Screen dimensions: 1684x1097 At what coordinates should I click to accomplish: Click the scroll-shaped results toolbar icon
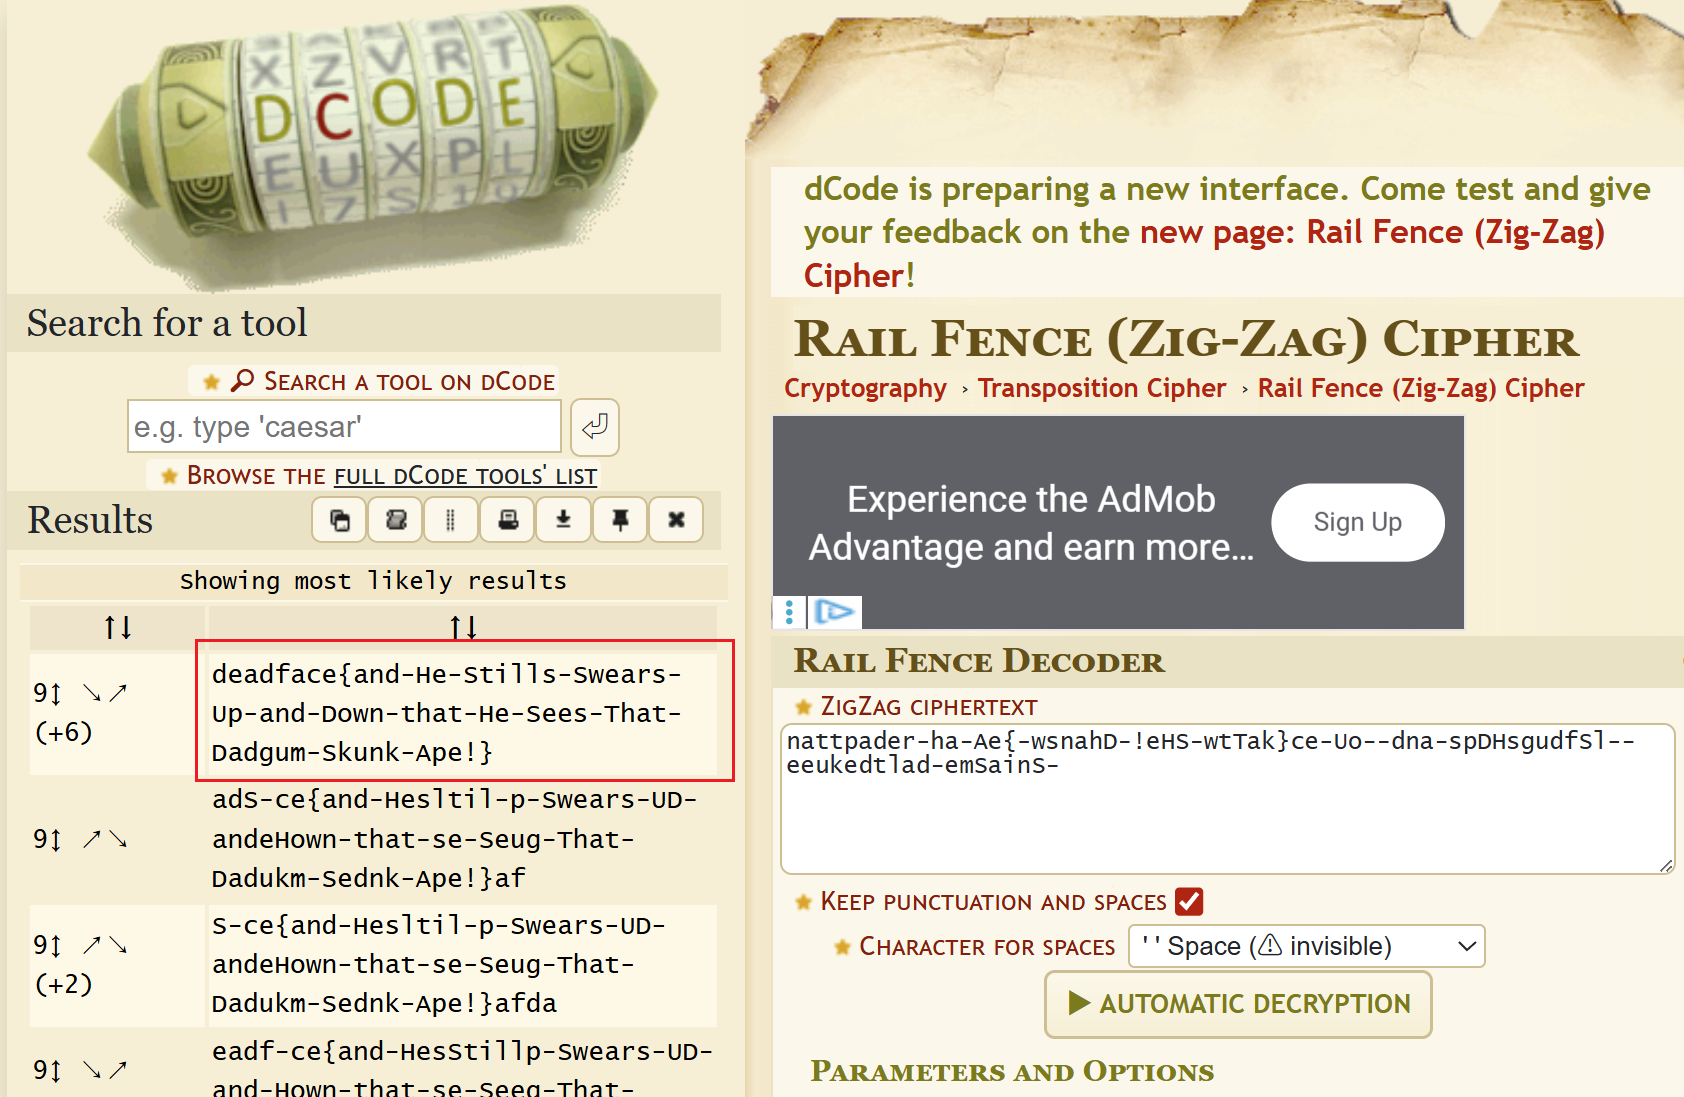[396, 520]
